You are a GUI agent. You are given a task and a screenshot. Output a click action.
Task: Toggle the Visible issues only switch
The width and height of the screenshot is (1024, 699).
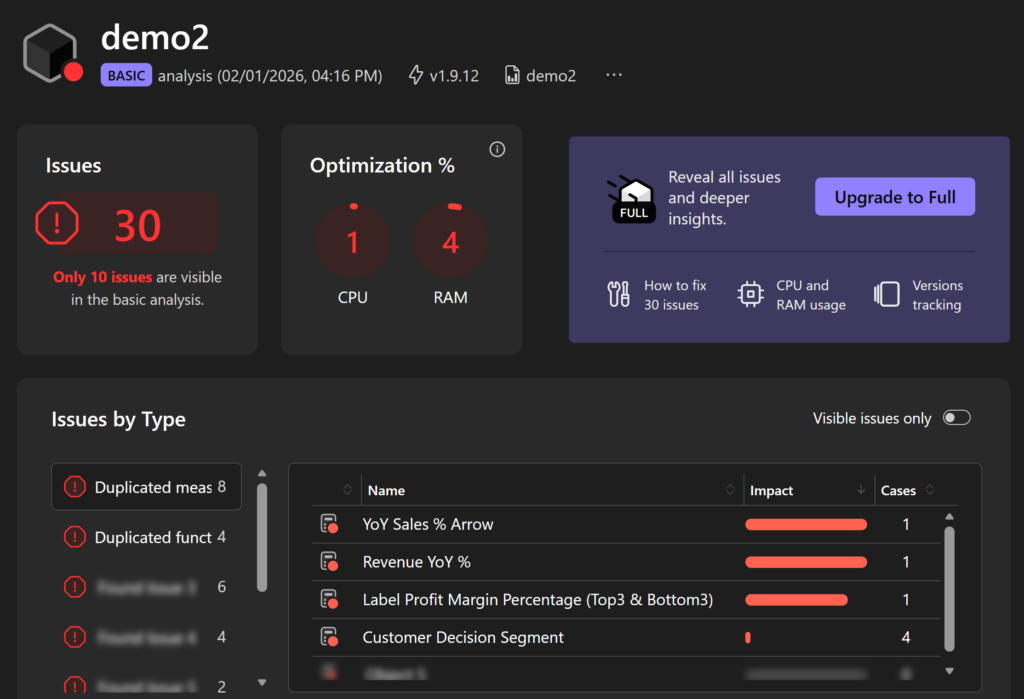click(x=956, y=418)
